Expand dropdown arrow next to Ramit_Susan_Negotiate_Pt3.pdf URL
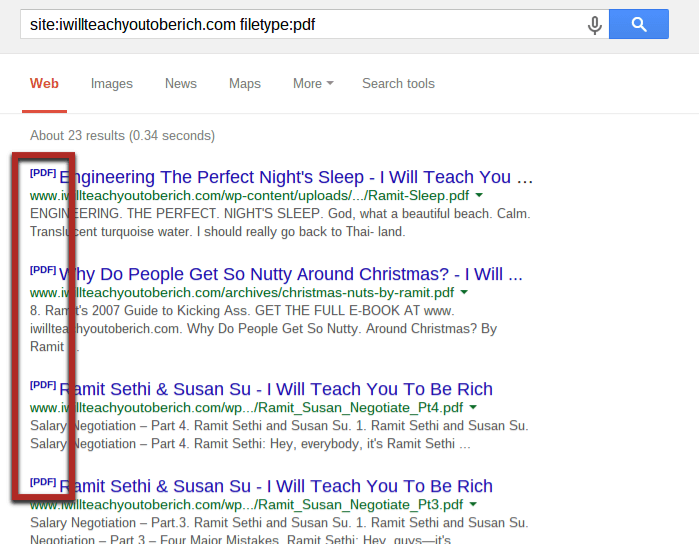Screen dimensions: 699x544 [x=473, y=504]
